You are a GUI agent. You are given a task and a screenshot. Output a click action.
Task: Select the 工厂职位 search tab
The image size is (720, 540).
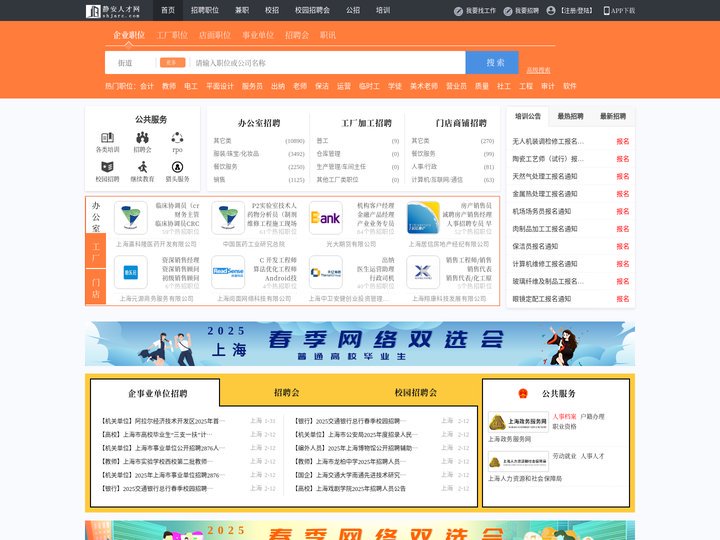[x=172, y=35]
